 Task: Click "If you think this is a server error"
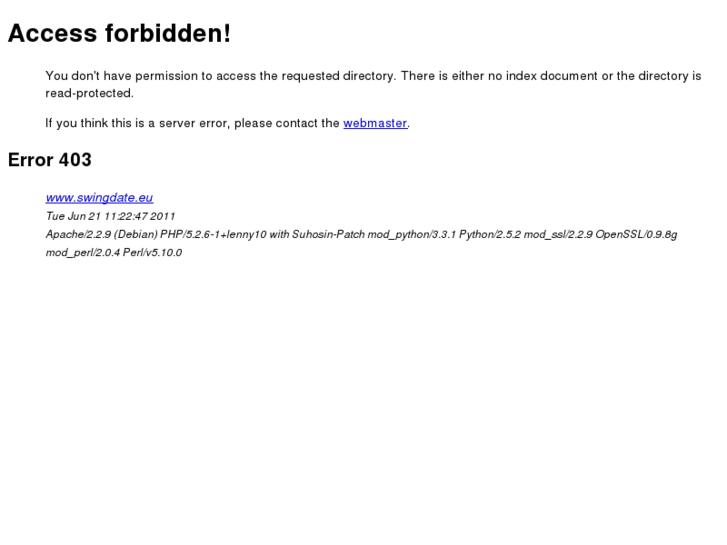coord(138,123)
